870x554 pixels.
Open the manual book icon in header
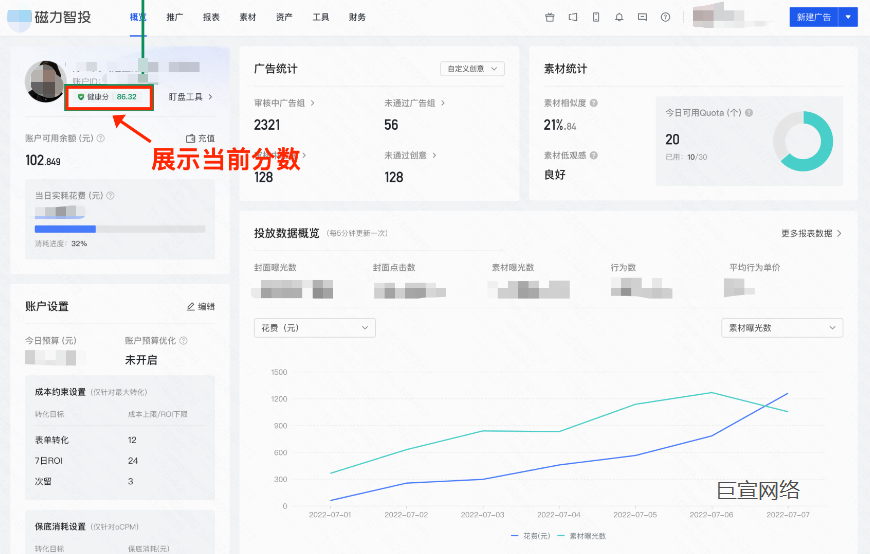pos(573,17)
